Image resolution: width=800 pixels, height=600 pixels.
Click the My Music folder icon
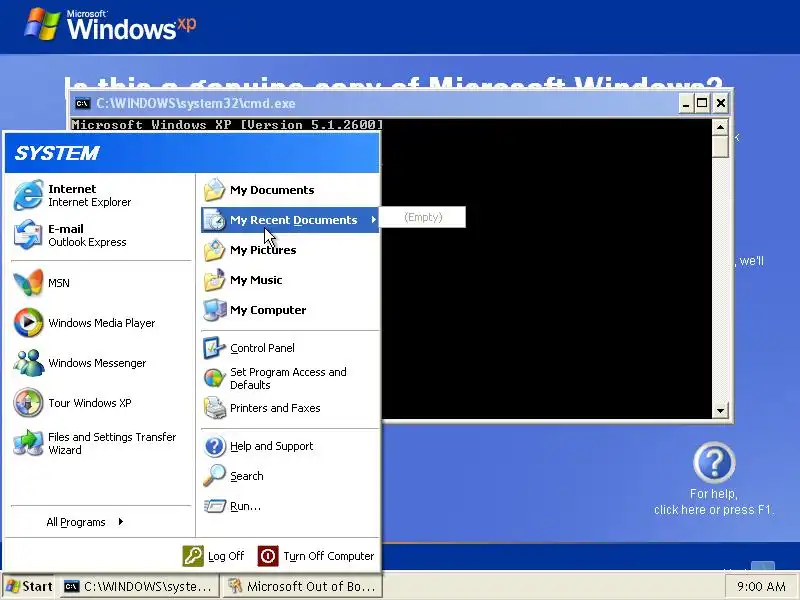click(215, 280)
